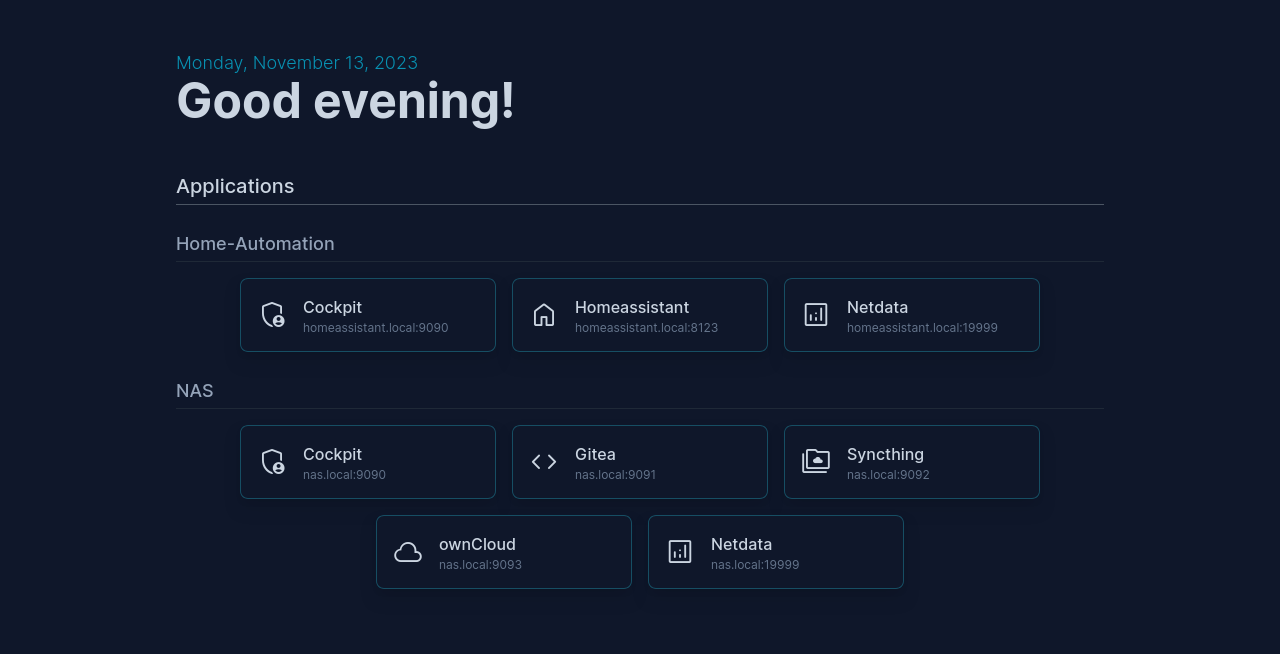Click the homeassistant.local:8123 address

coord(646,328)
